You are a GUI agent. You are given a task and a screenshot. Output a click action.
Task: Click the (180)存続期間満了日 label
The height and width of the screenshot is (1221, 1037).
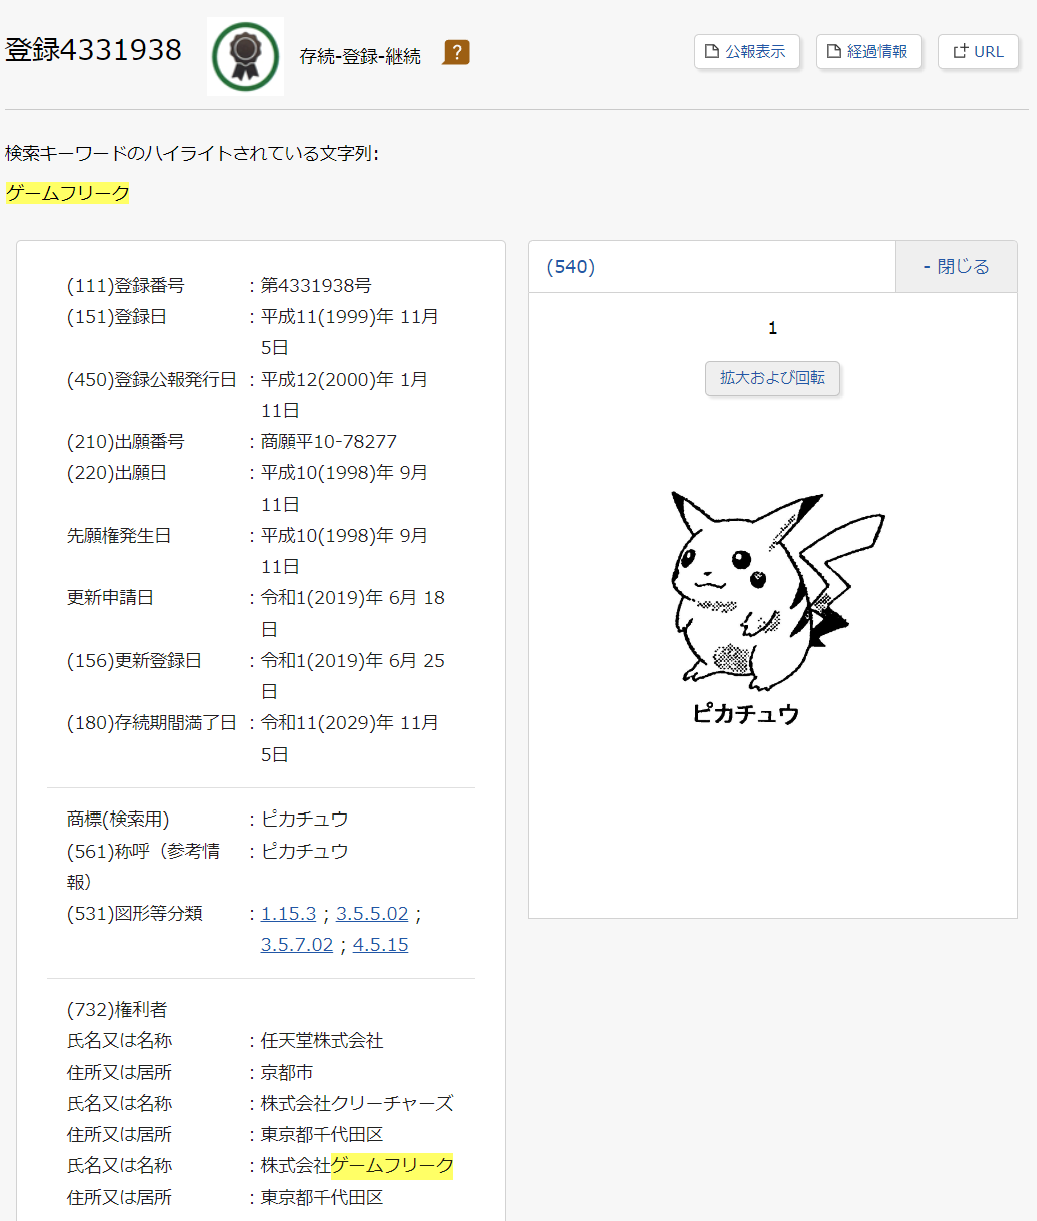point(152,722)
